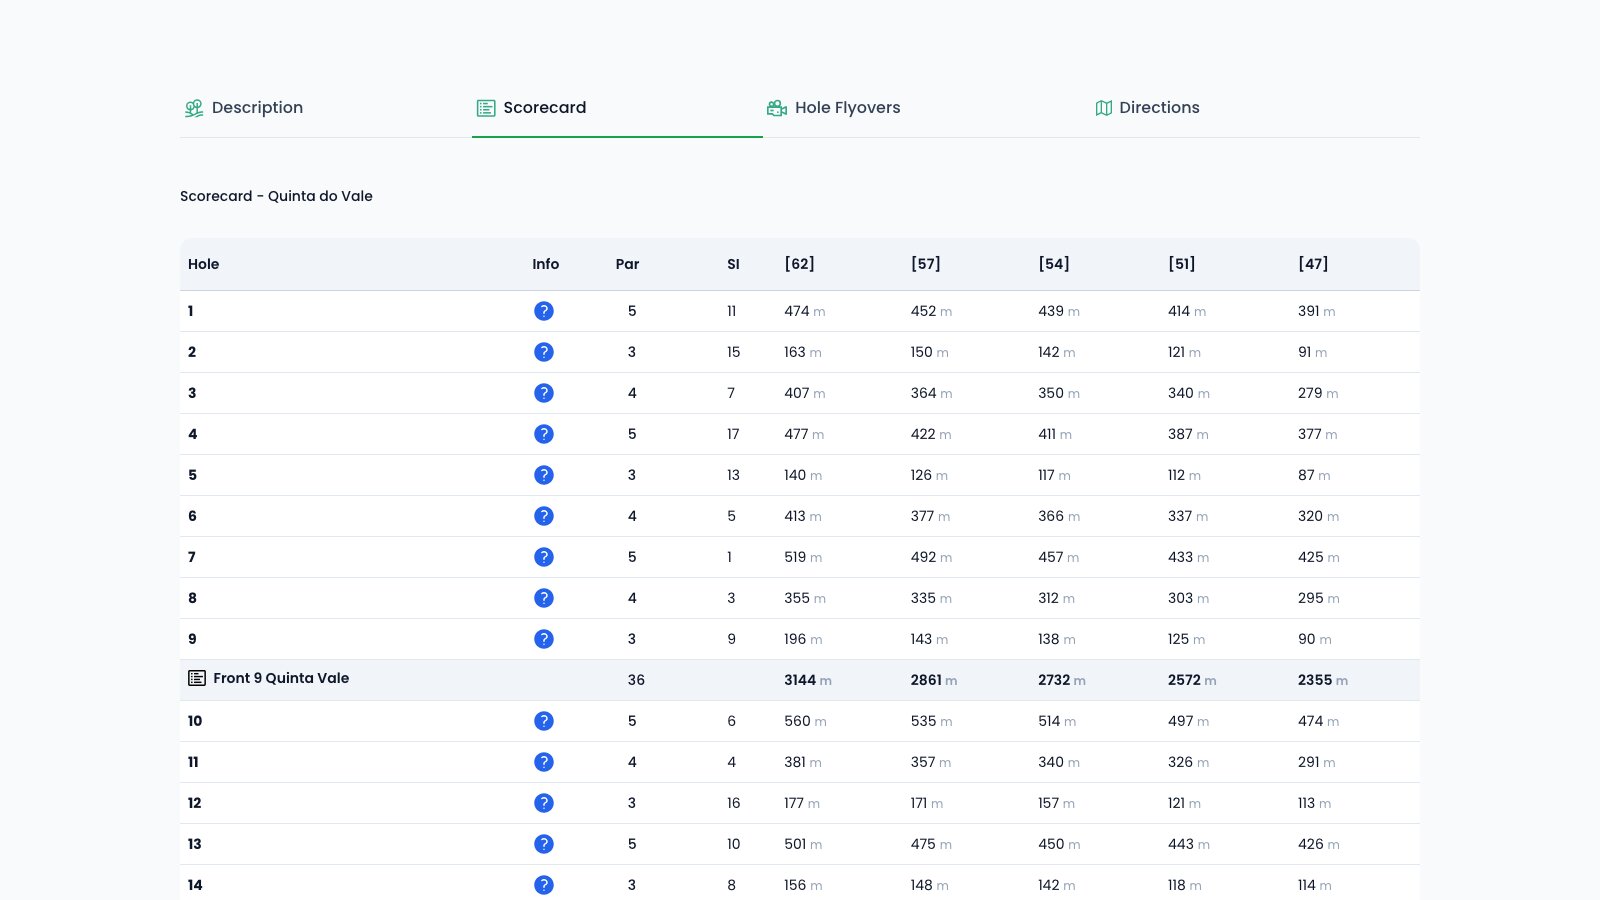Select the [47] column header
The height and width of the screenshot is (900, 1600).
(1313, 264)
